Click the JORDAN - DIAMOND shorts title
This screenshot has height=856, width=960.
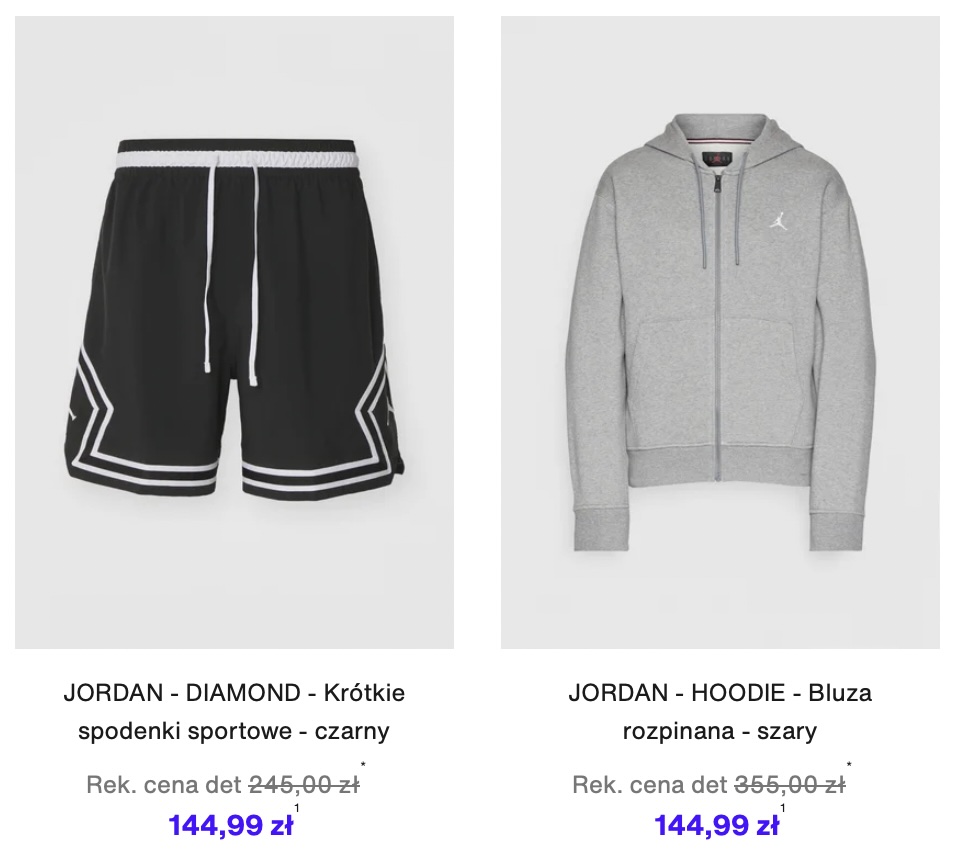pos(234,711)
